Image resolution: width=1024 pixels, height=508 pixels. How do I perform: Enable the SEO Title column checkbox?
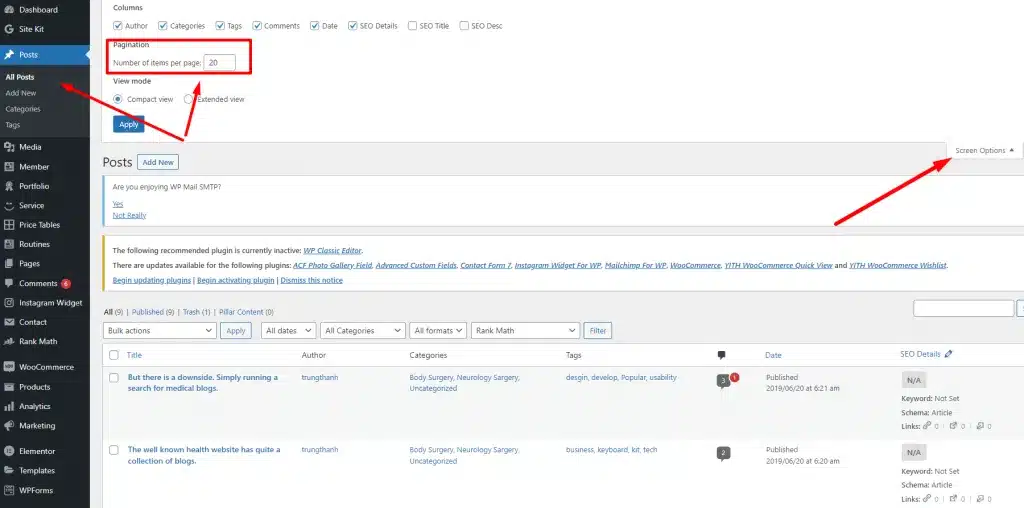[412, 26]
